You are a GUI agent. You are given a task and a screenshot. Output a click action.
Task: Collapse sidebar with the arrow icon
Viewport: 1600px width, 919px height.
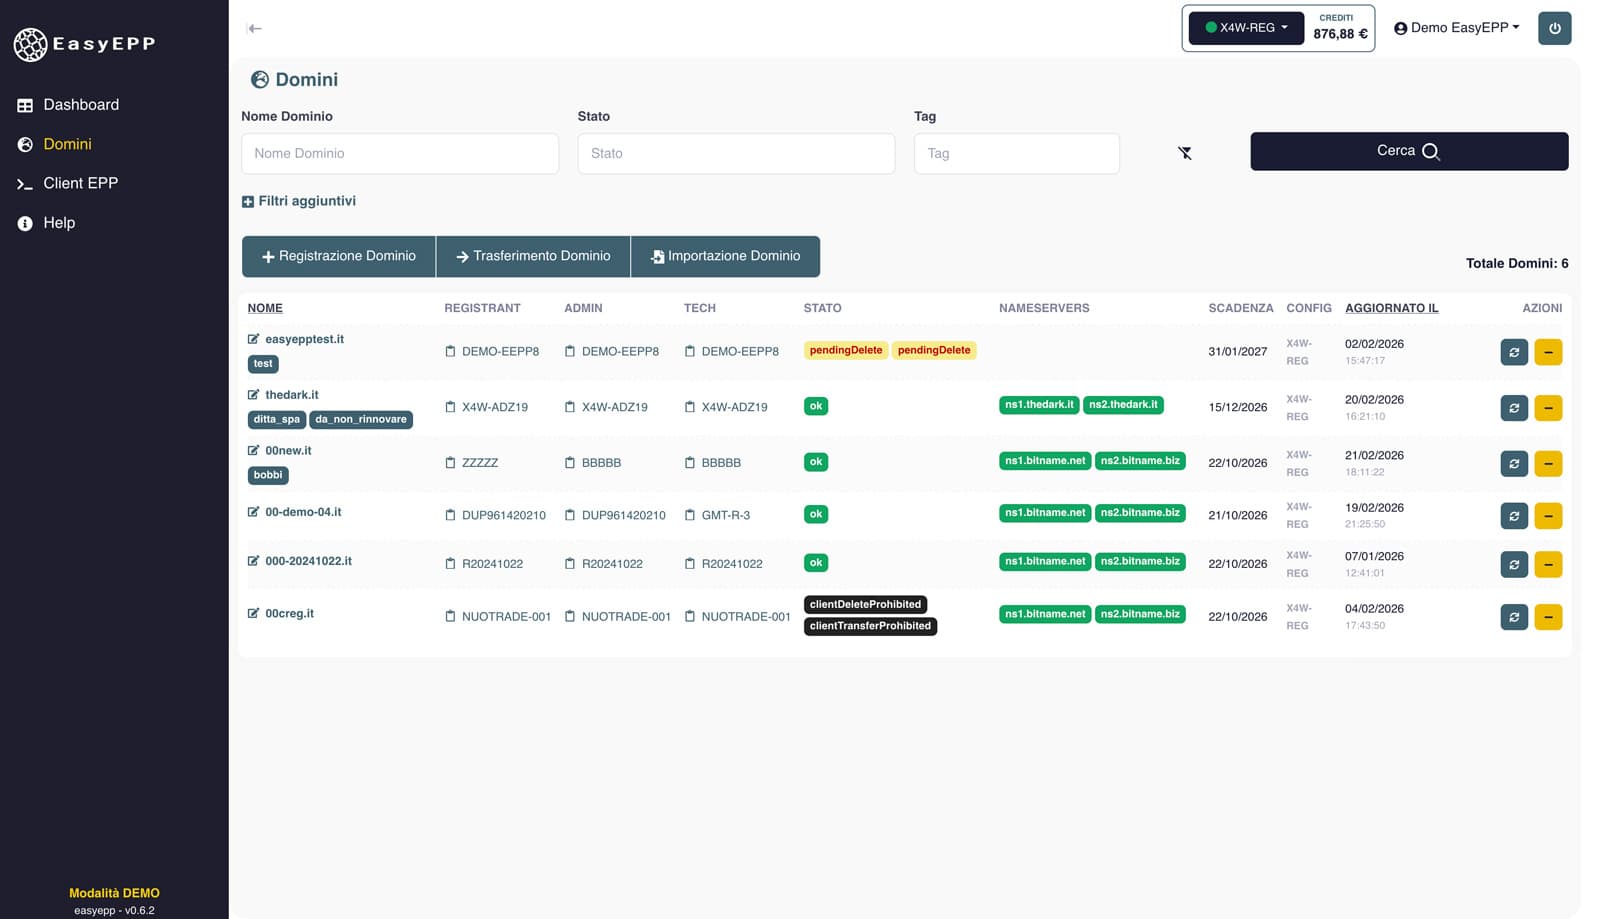(x=254, y=28)
